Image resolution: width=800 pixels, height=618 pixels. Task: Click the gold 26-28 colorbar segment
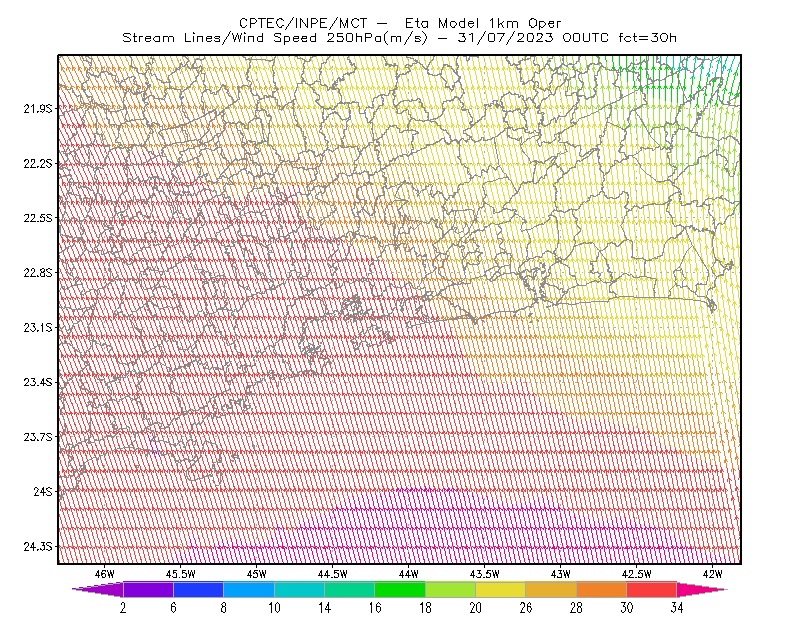coord(551,589)
